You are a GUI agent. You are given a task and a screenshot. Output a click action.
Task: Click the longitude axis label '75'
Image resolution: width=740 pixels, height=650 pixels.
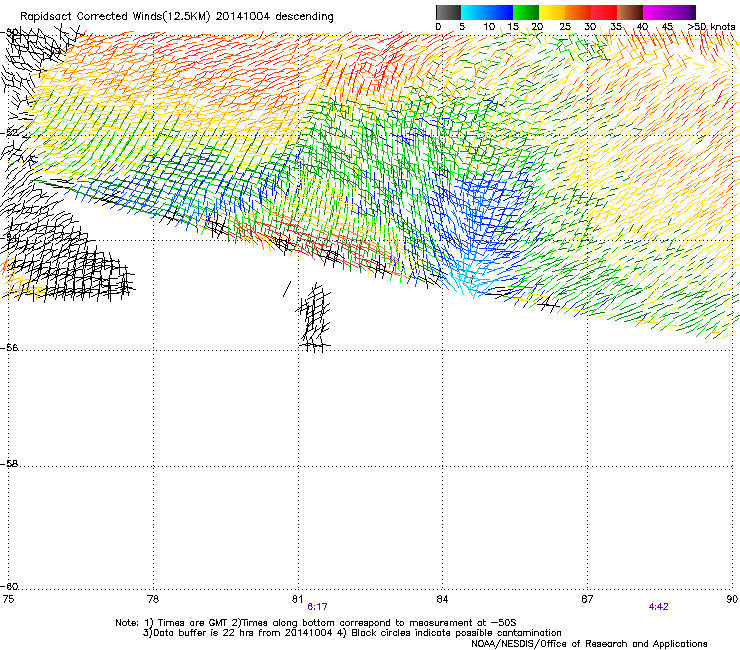[8, 599]
